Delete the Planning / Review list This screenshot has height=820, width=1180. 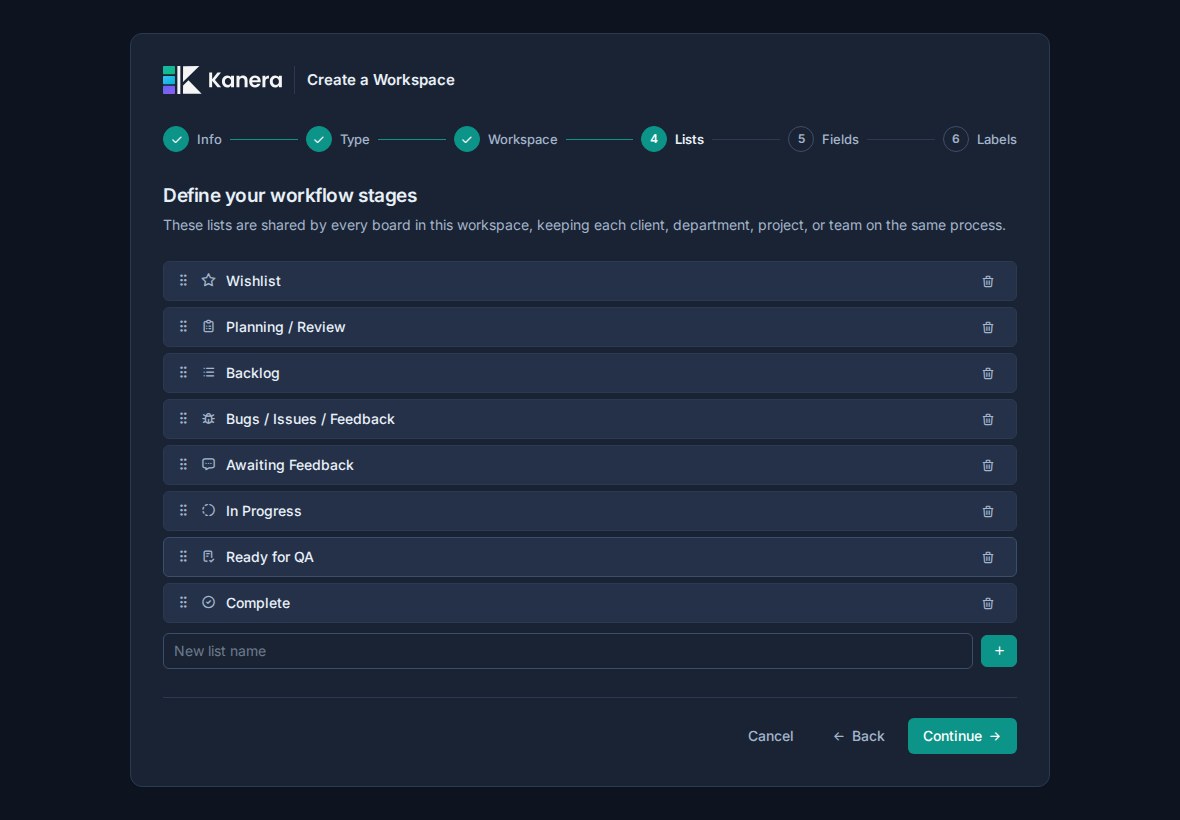click(987, 327)
